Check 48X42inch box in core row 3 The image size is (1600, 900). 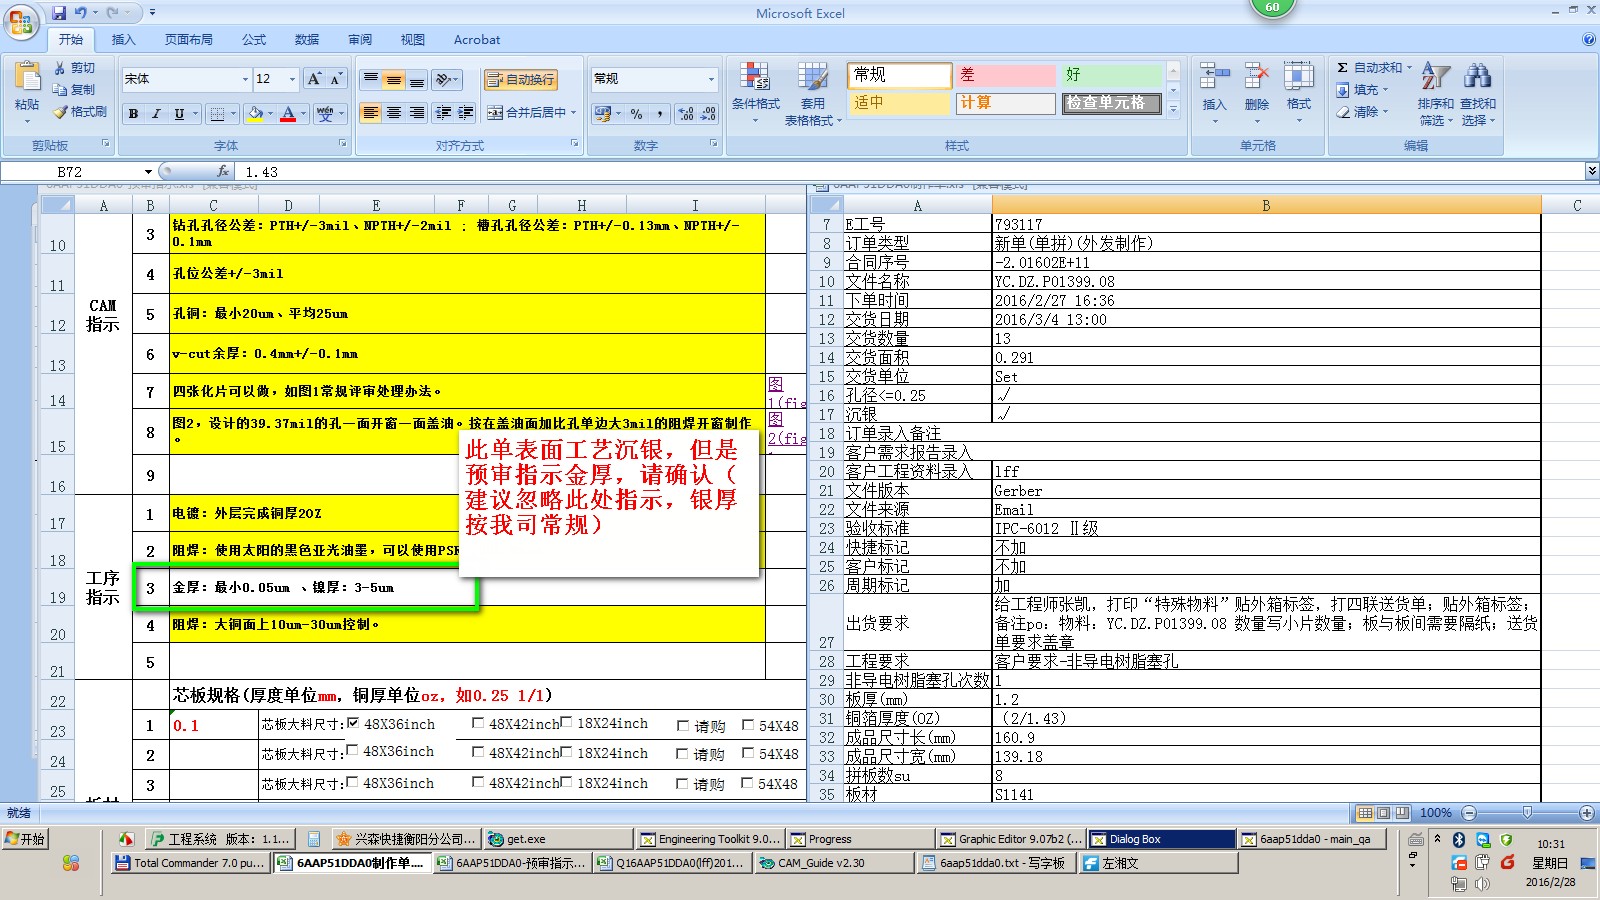478,783
